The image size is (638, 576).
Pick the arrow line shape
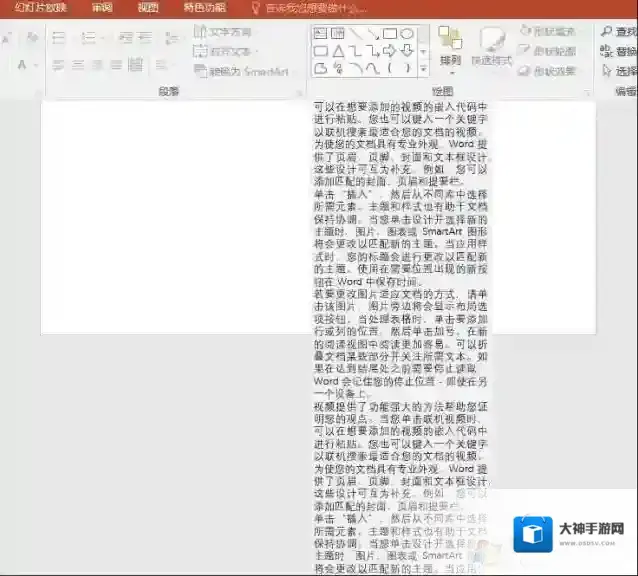(x=373, y=33)
